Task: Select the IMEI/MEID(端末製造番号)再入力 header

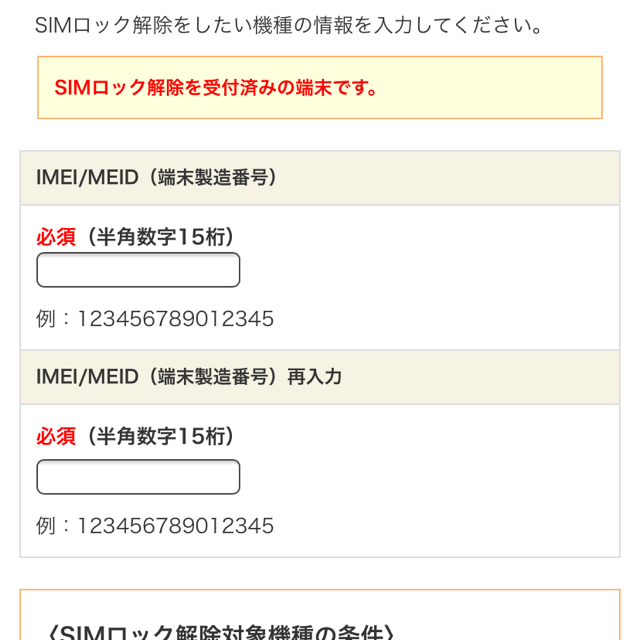Action: (320, 377)
